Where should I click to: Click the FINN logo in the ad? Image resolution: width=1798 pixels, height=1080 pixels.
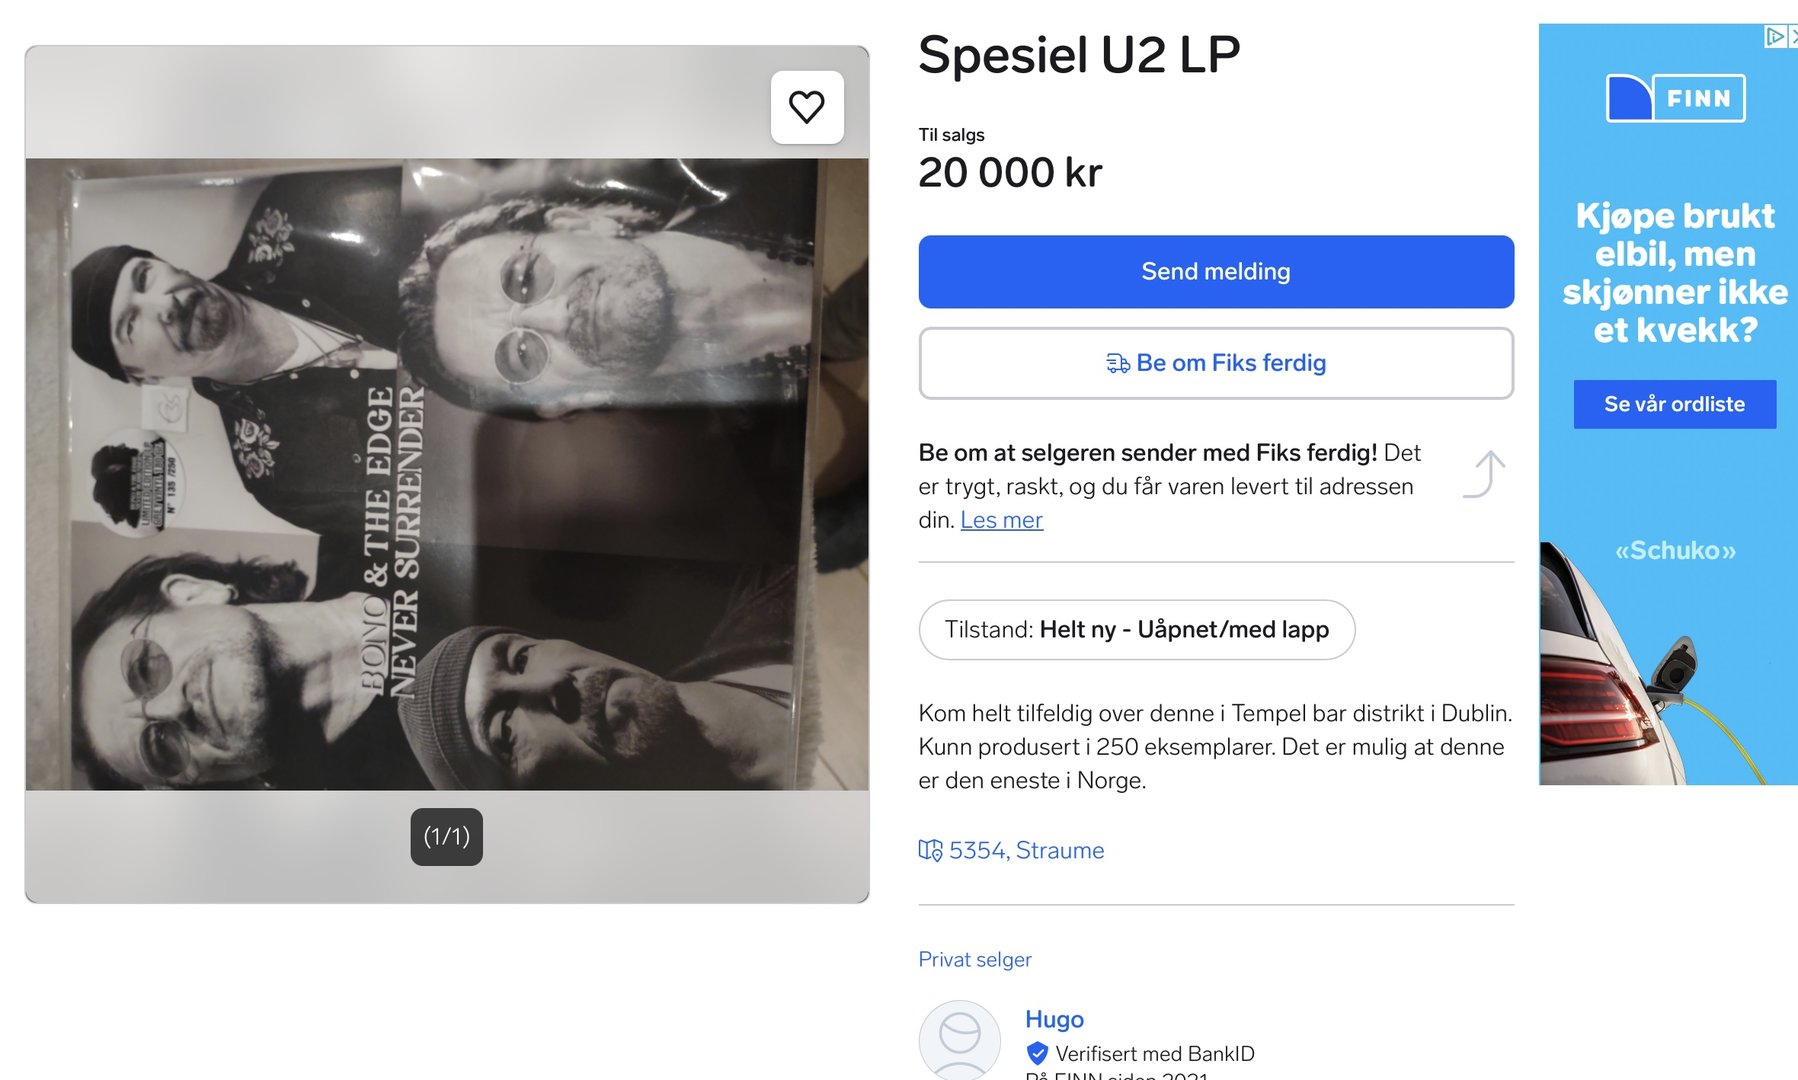coord(1675,98)
